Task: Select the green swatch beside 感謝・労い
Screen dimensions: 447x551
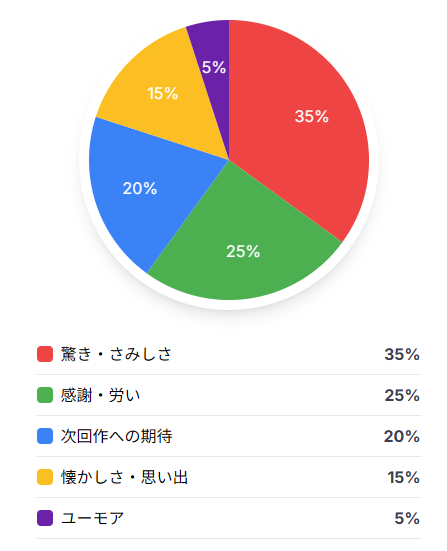Action: pos(45,395)
